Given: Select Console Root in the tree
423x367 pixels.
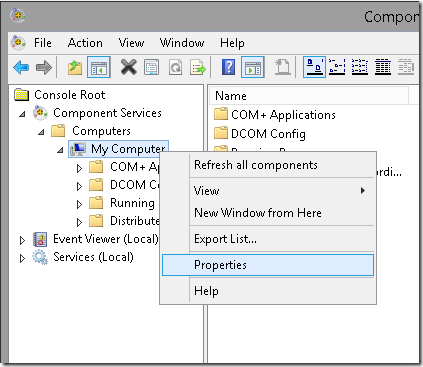Looking at the screenshot, I should point(69,95).
